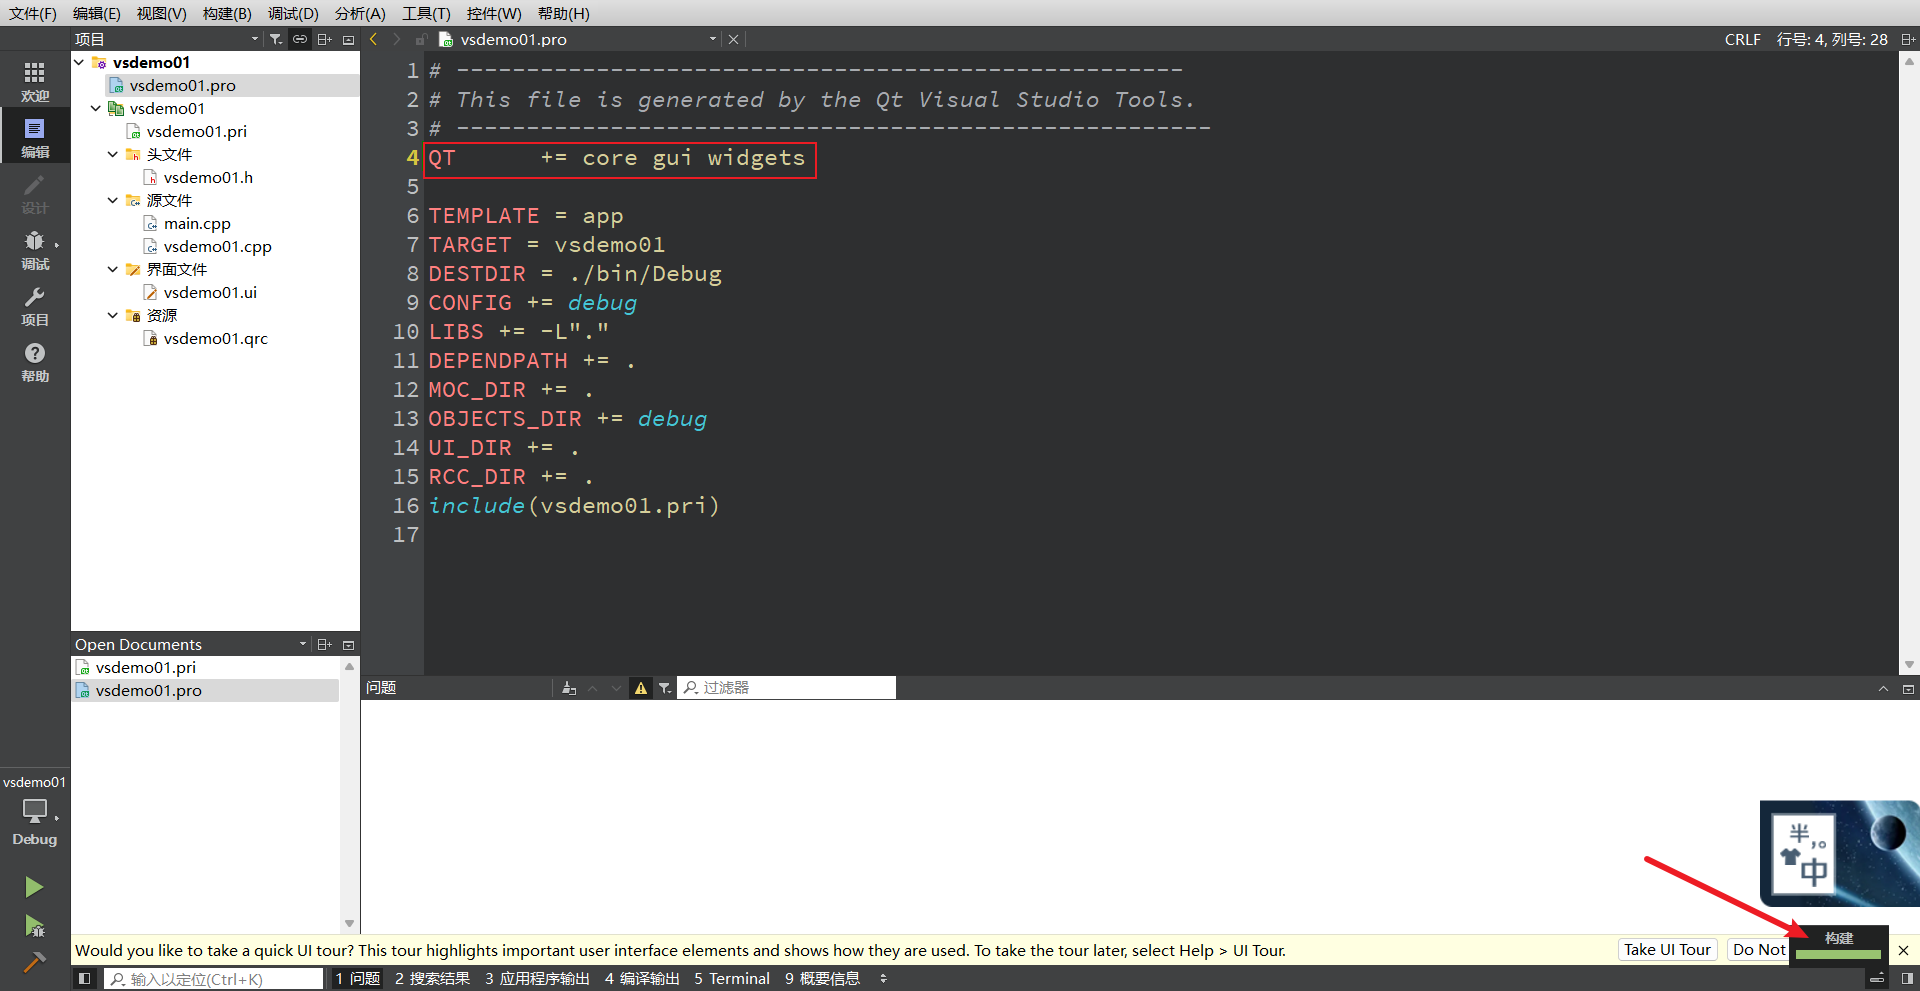Switch to 4 编译输出 tab

642,979
